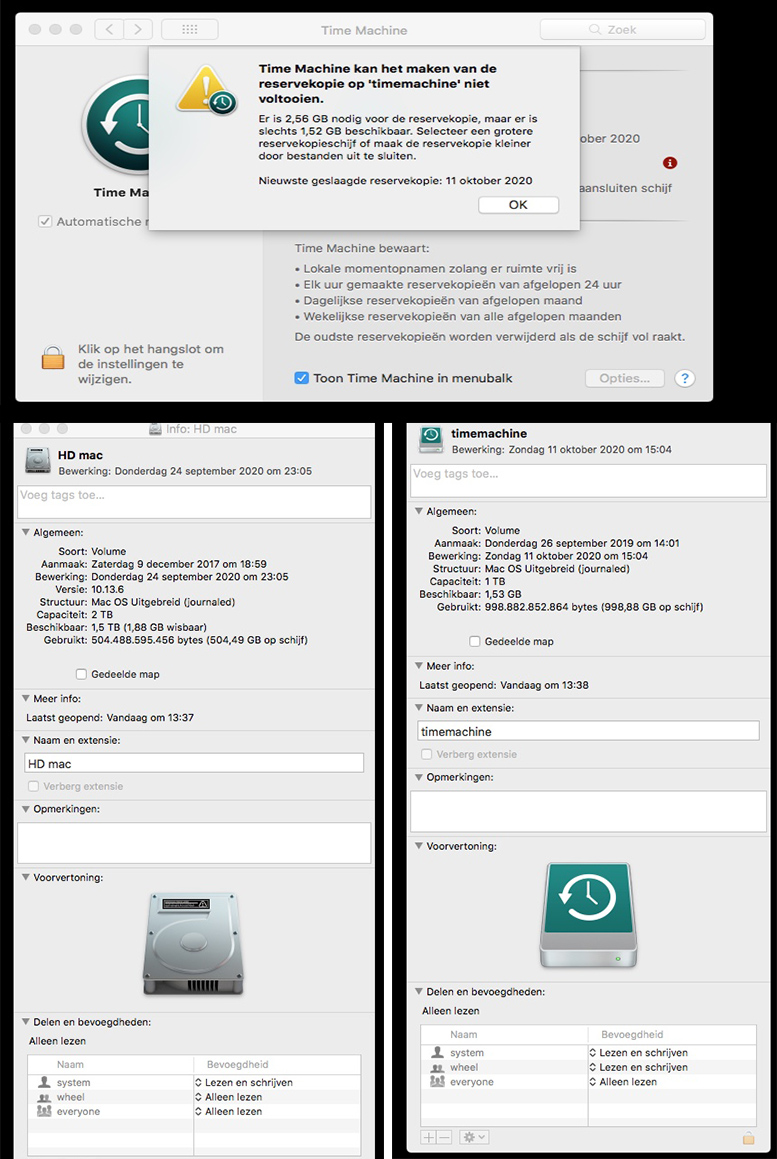
Task: Click the back navigation arrow
Action: [x=111, y=30]
